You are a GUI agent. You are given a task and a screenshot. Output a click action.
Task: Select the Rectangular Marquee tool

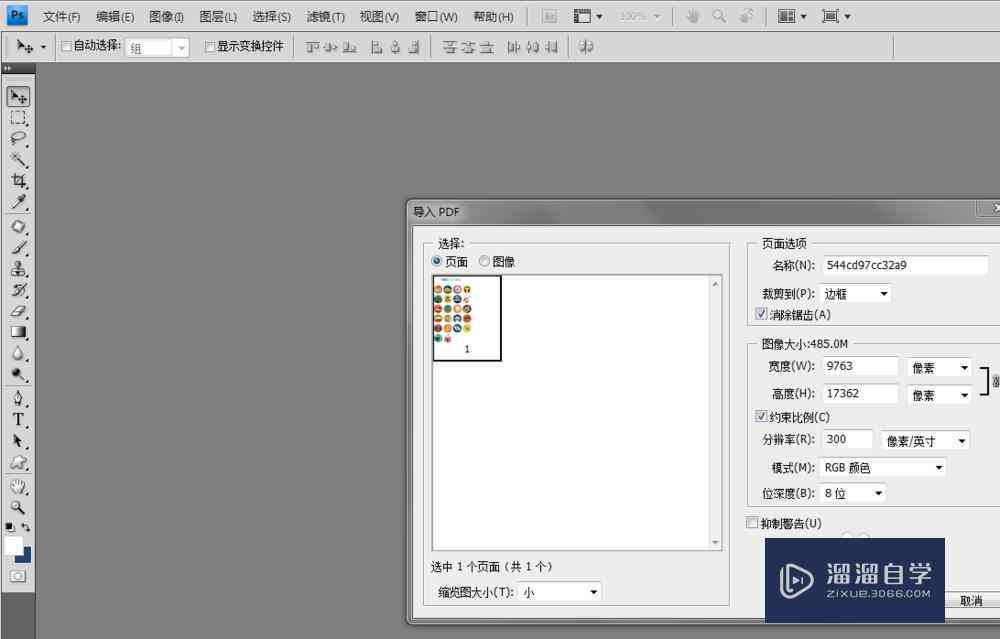(x=18, y=118)
